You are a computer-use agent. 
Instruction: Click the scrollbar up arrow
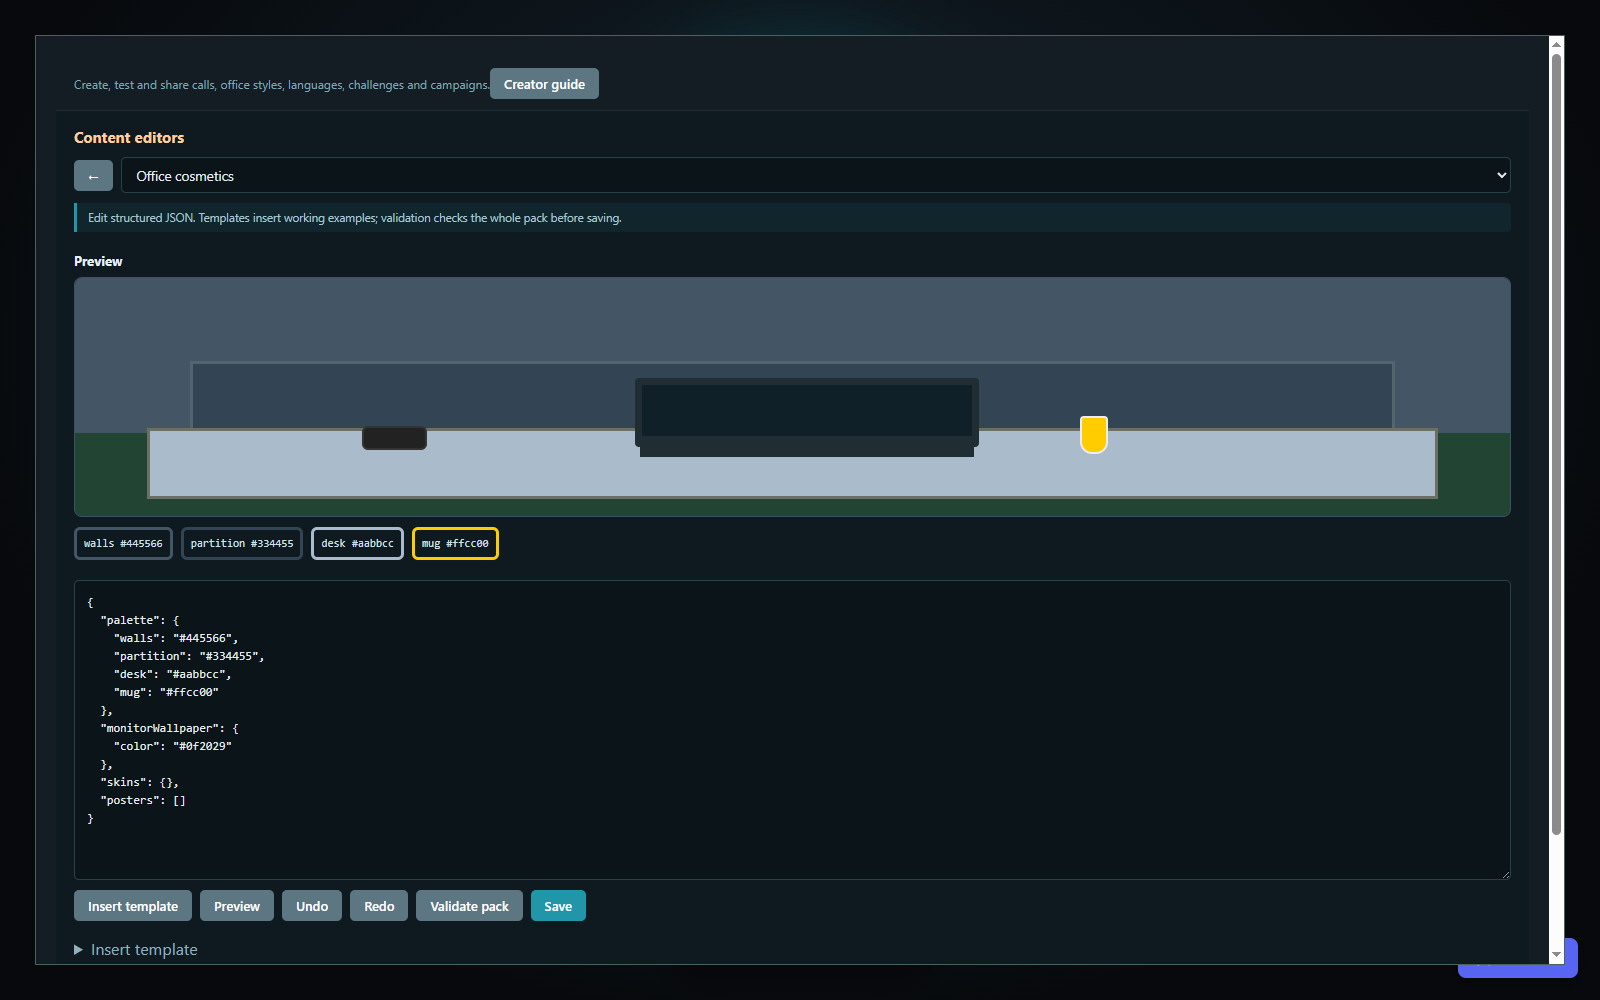pos(1556,44)
